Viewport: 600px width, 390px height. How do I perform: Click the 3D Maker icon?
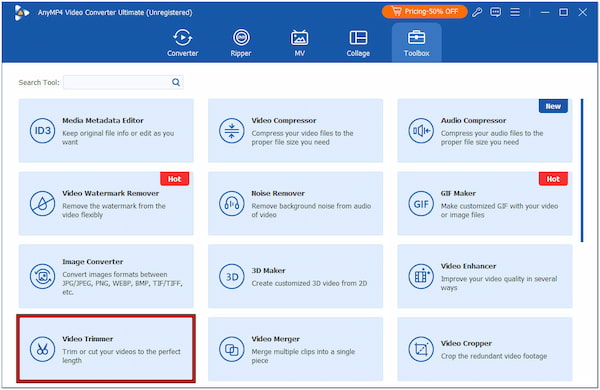(x=232, y=276)
